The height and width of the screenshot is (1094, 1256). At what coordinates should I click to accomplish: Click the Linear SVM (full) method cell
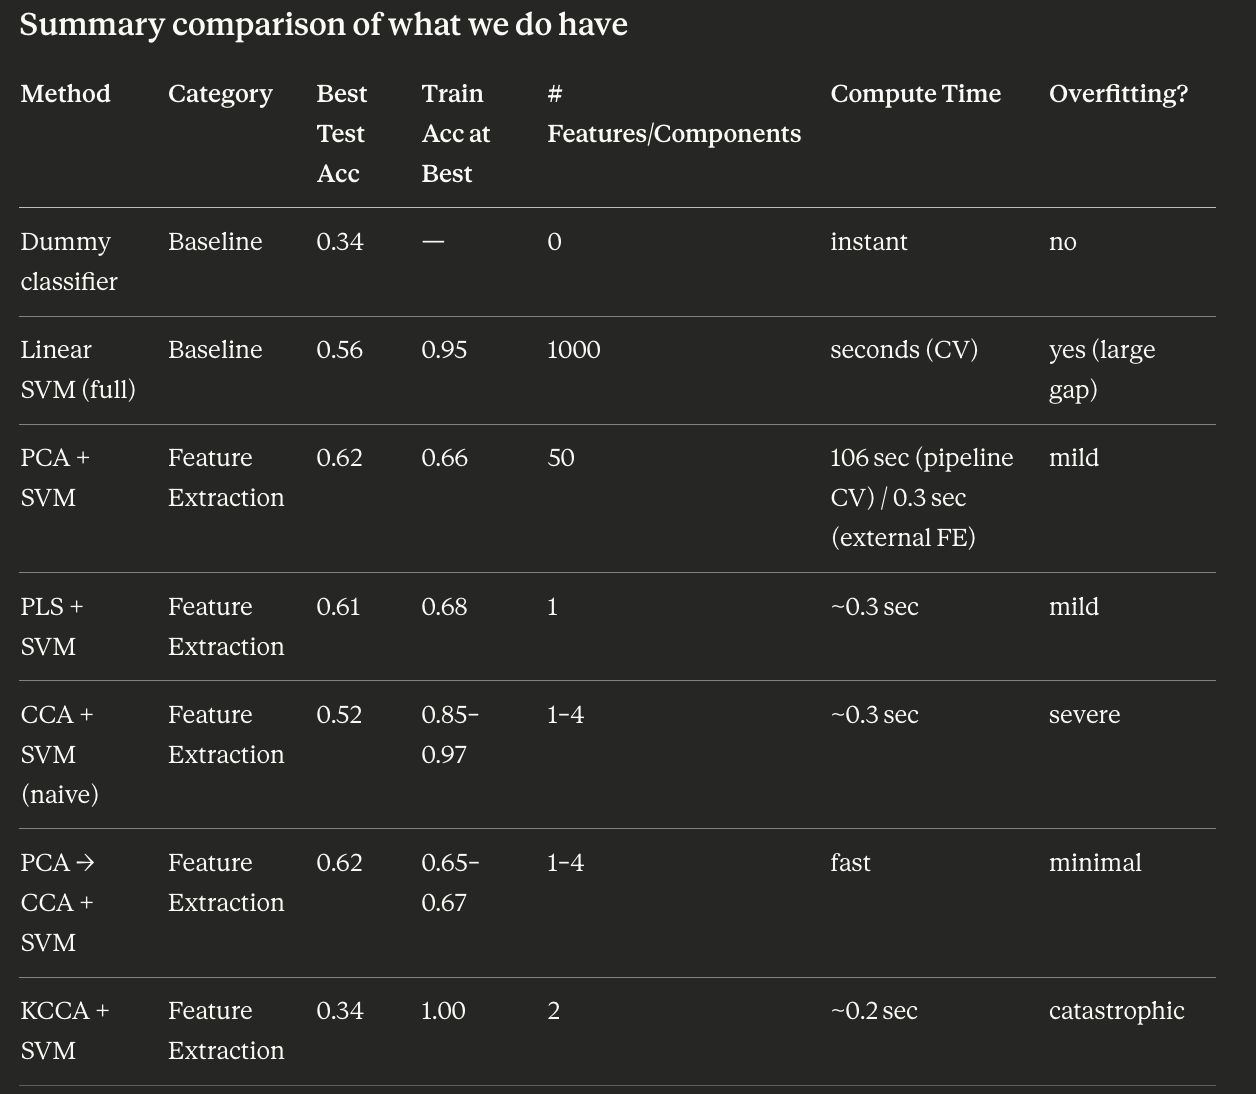(77, 369)
